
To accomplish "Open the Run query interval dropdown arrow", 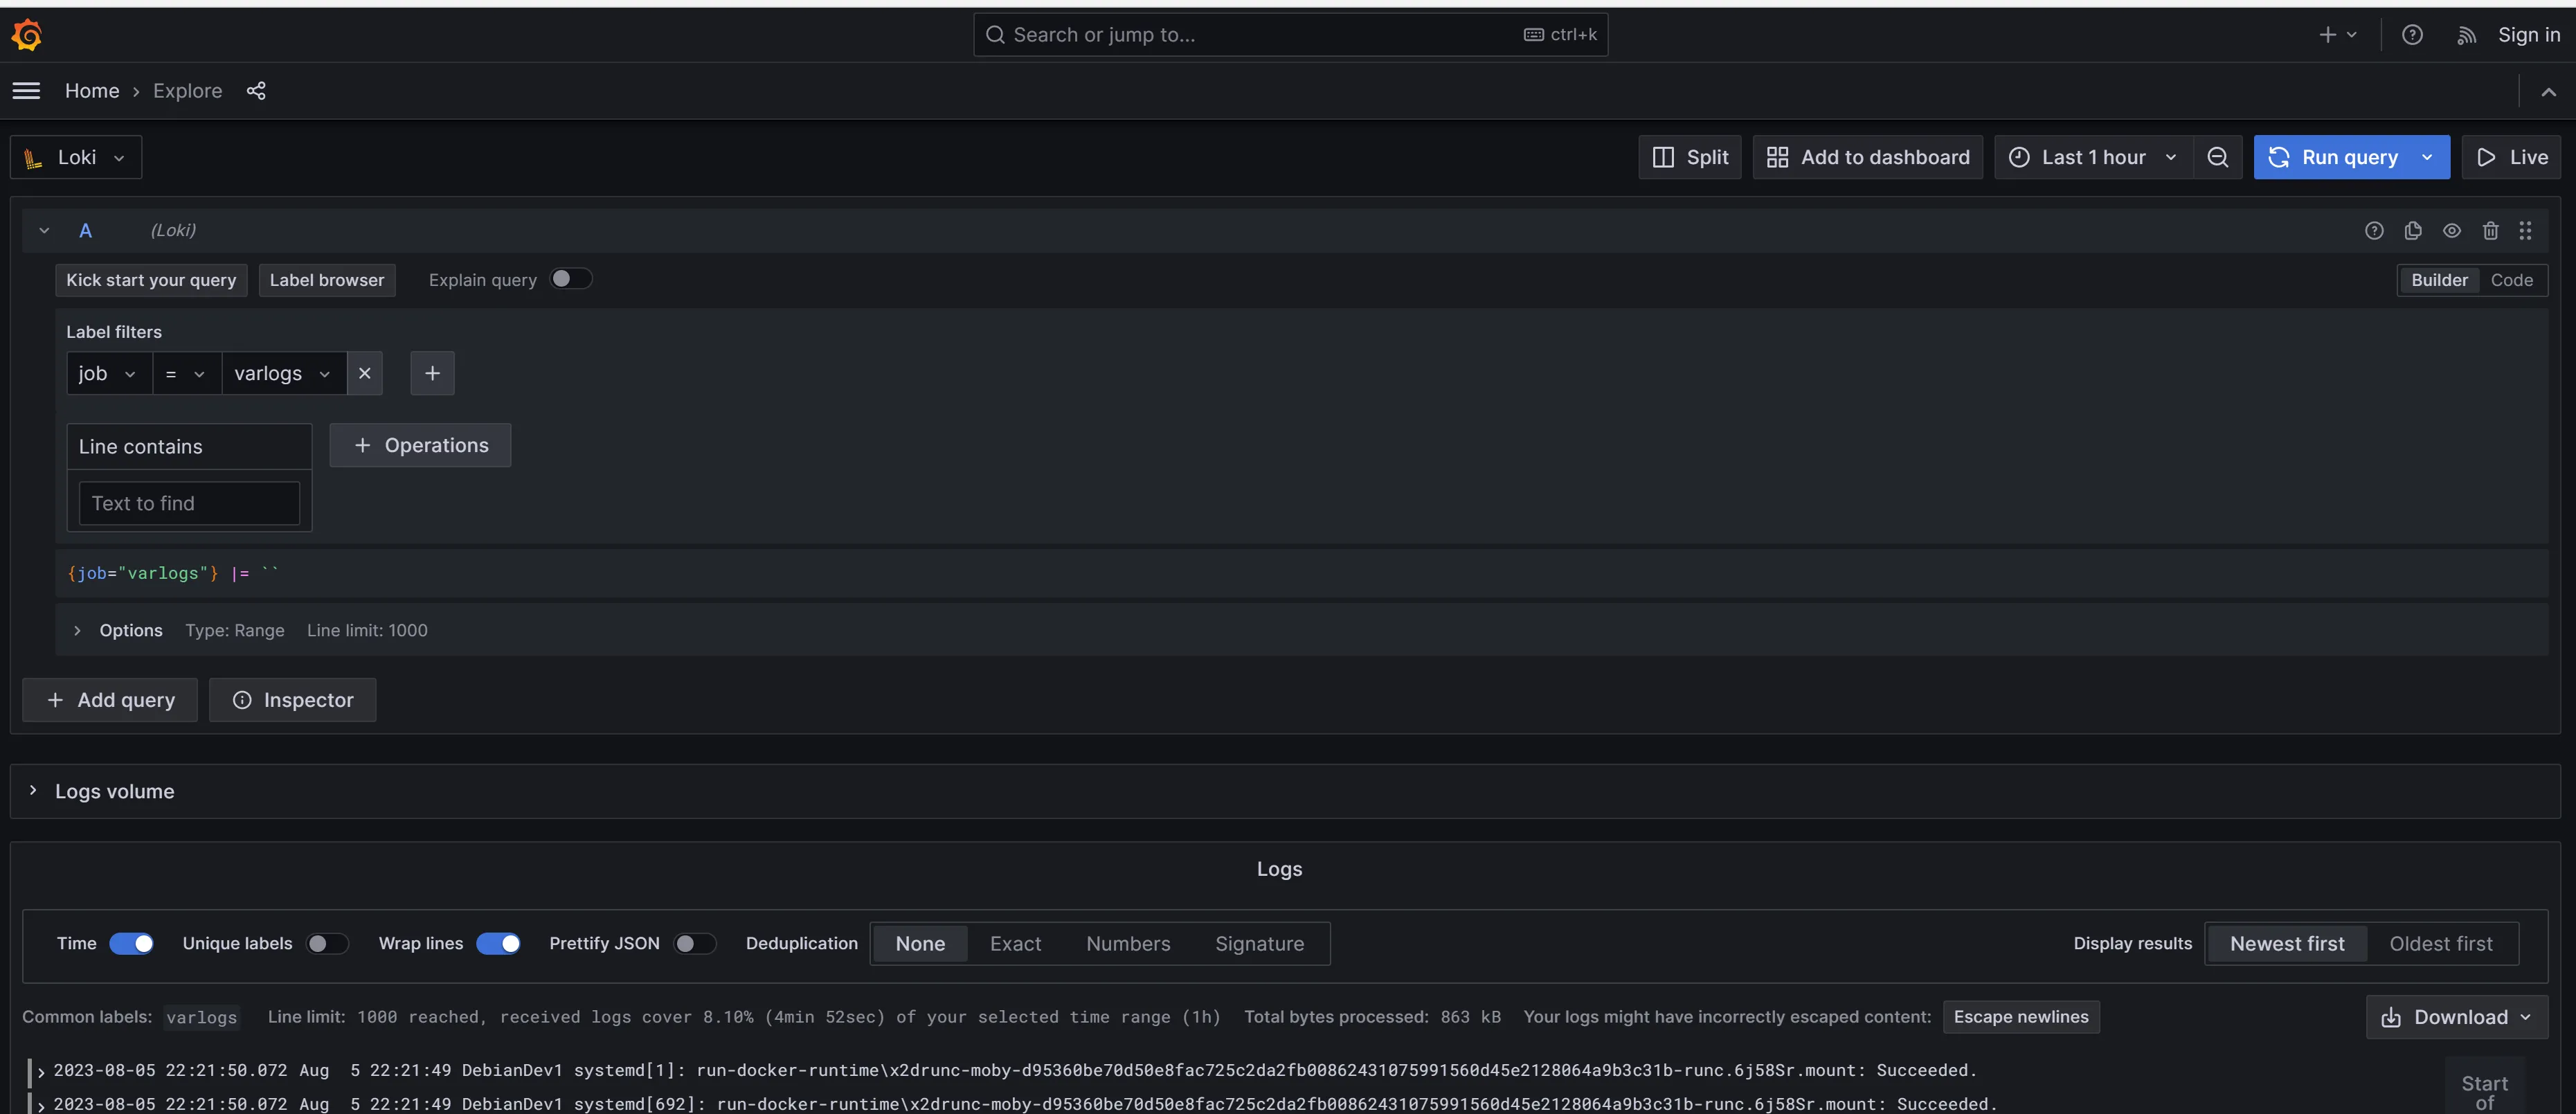I will (x=2428, y=157).
